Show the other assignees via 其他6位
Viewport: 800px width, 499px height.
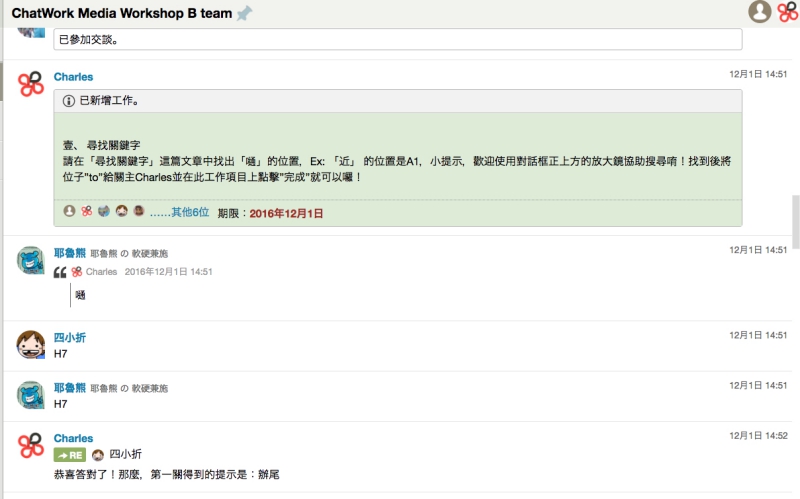180,212
